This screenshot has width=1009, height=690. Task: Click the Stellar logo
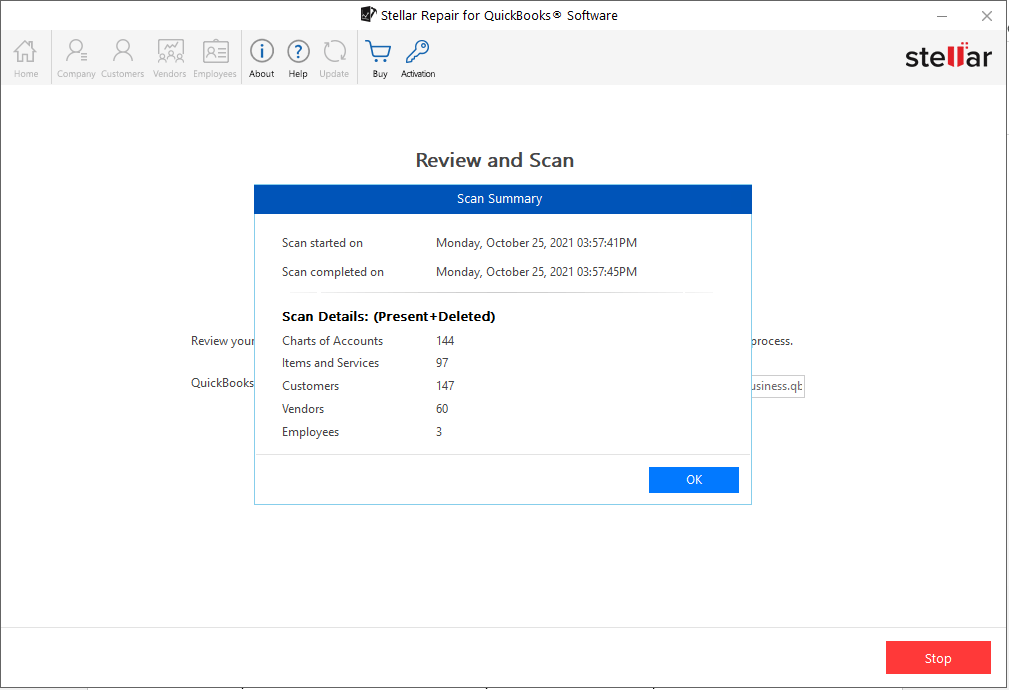(948, 56)
